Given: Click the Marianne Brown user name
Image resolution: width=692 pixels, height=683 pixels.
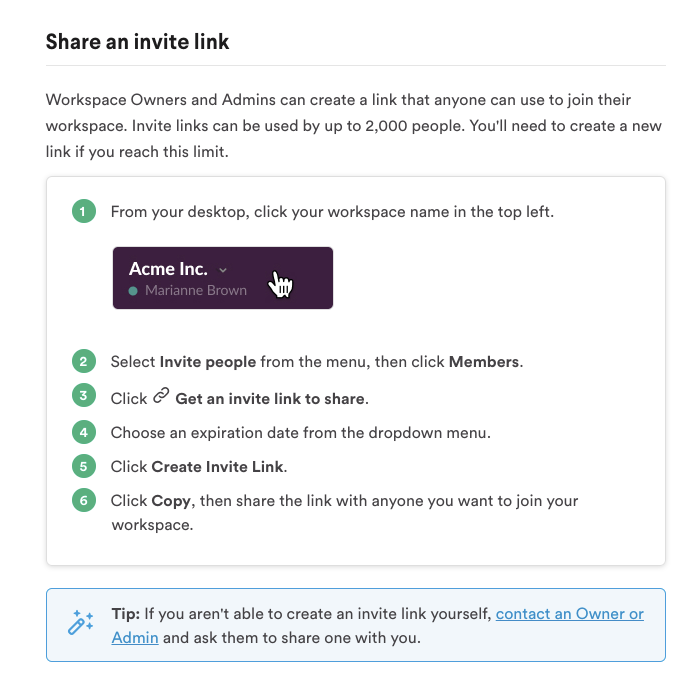Looking at the screenshot, I should pyautogui.click(x=196, y=290).
